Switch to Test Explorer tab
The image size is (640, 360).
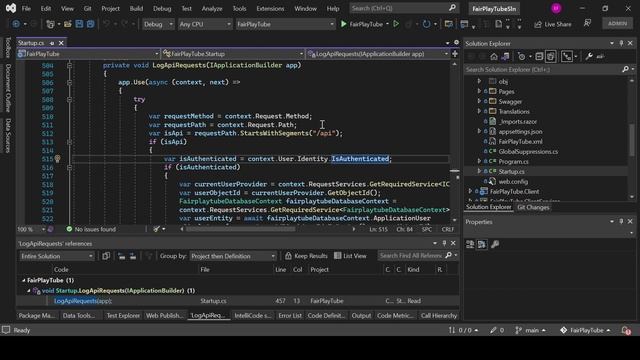(x=123, y=316)
